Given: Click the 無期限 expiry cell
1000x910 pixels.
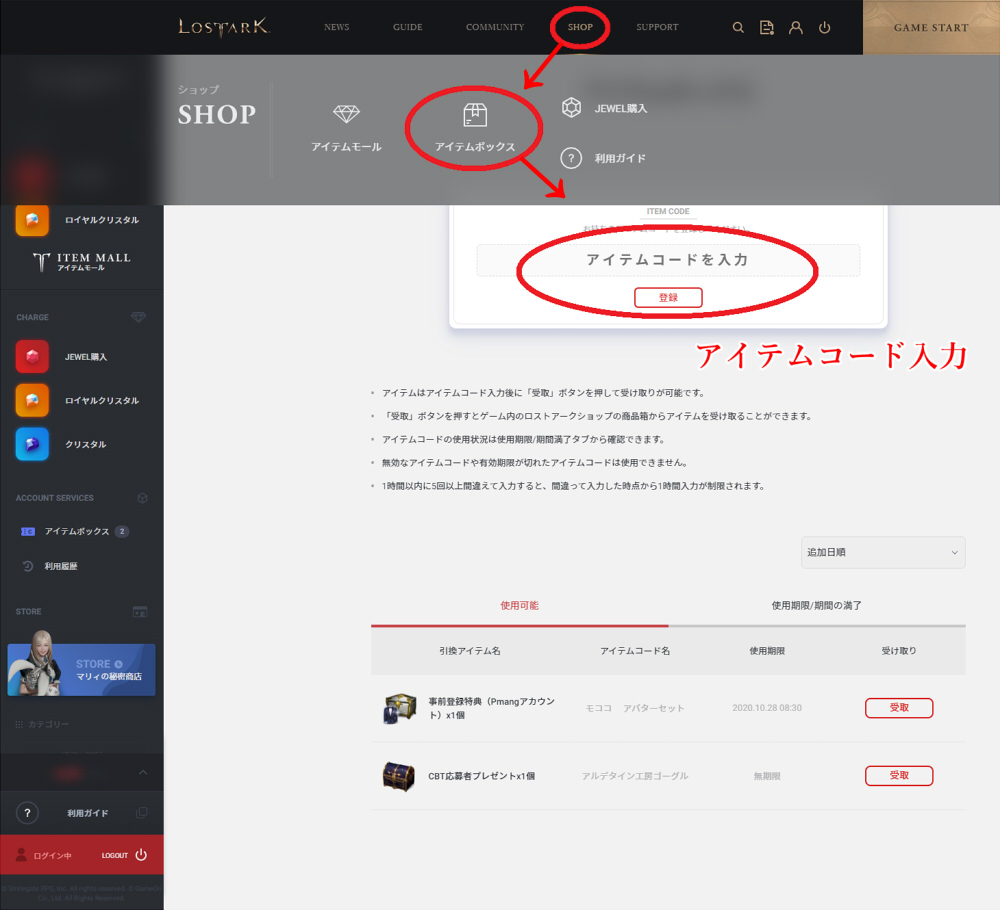Looking at the screenshot, I should pyautogui.click(x=767, y=775).
